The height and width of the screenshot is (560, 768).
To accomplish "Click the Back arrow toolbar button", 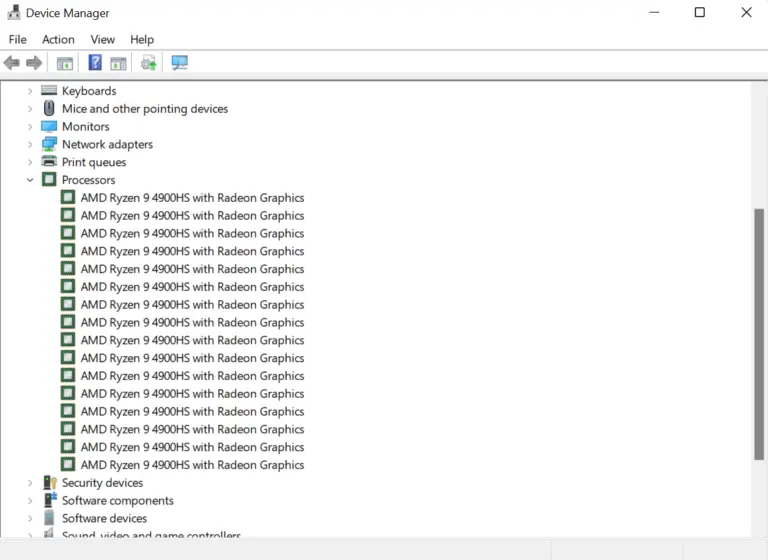I will pyautogui.click(x=12, y=63).
